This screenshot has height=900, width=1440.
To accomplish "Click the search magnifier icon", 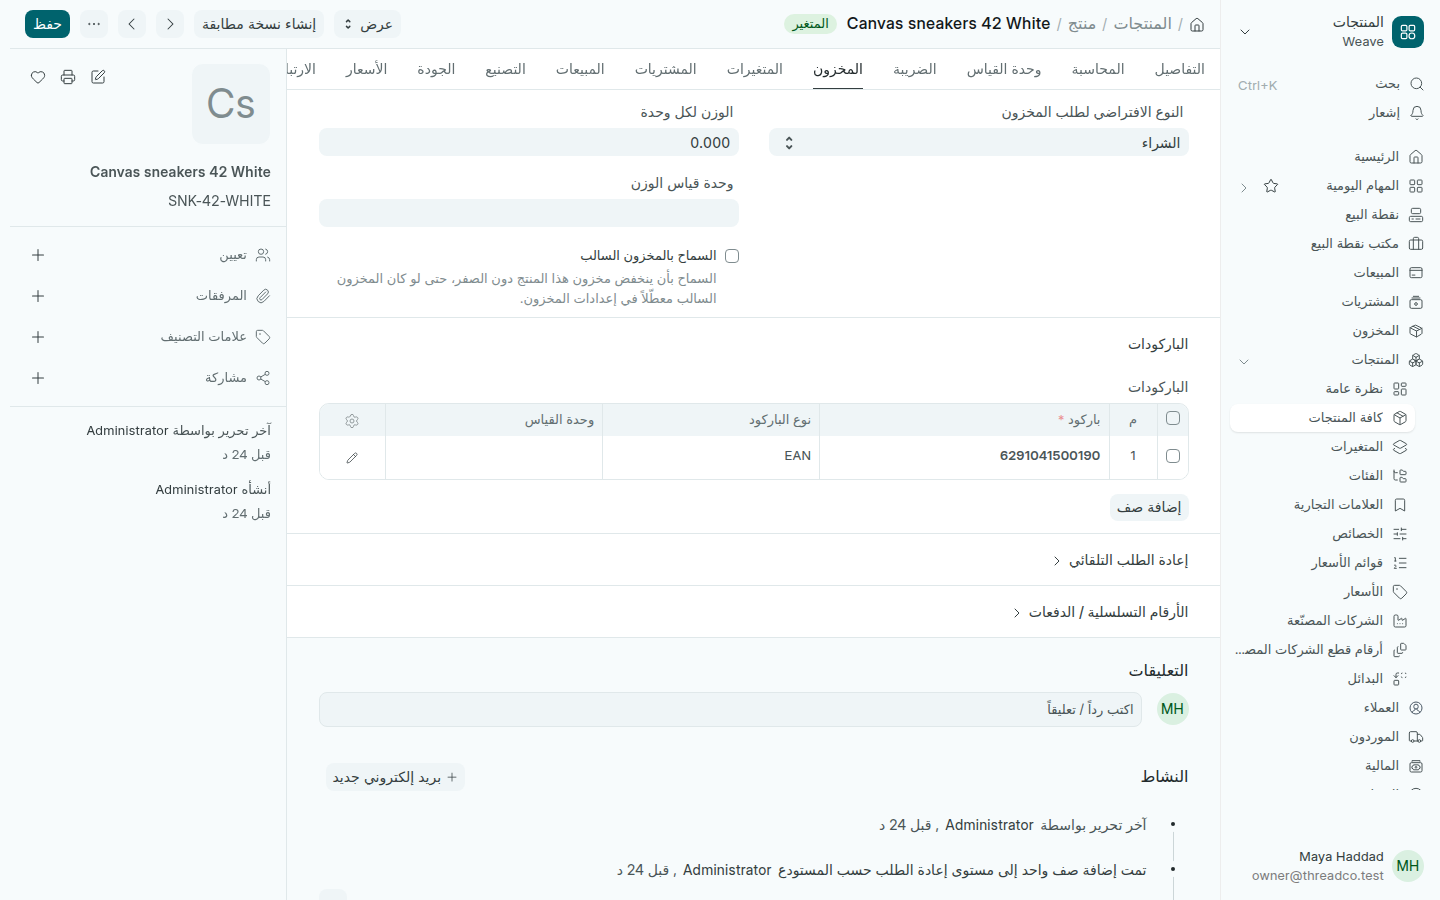I will coord(1416,84).
